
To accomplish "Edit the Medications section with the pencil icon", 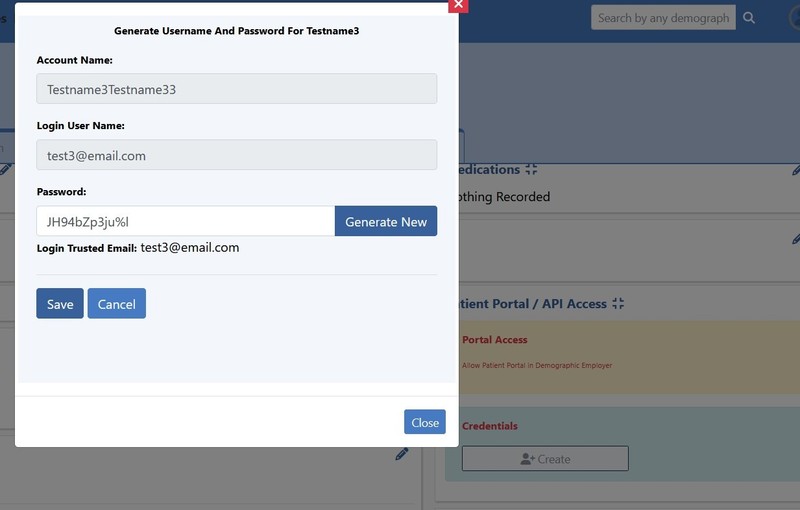I will coord(796,170).
